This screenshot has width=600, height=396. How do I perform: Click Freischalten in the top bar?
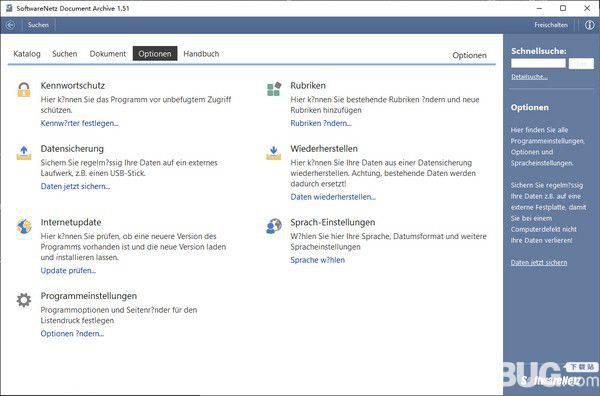551,25
